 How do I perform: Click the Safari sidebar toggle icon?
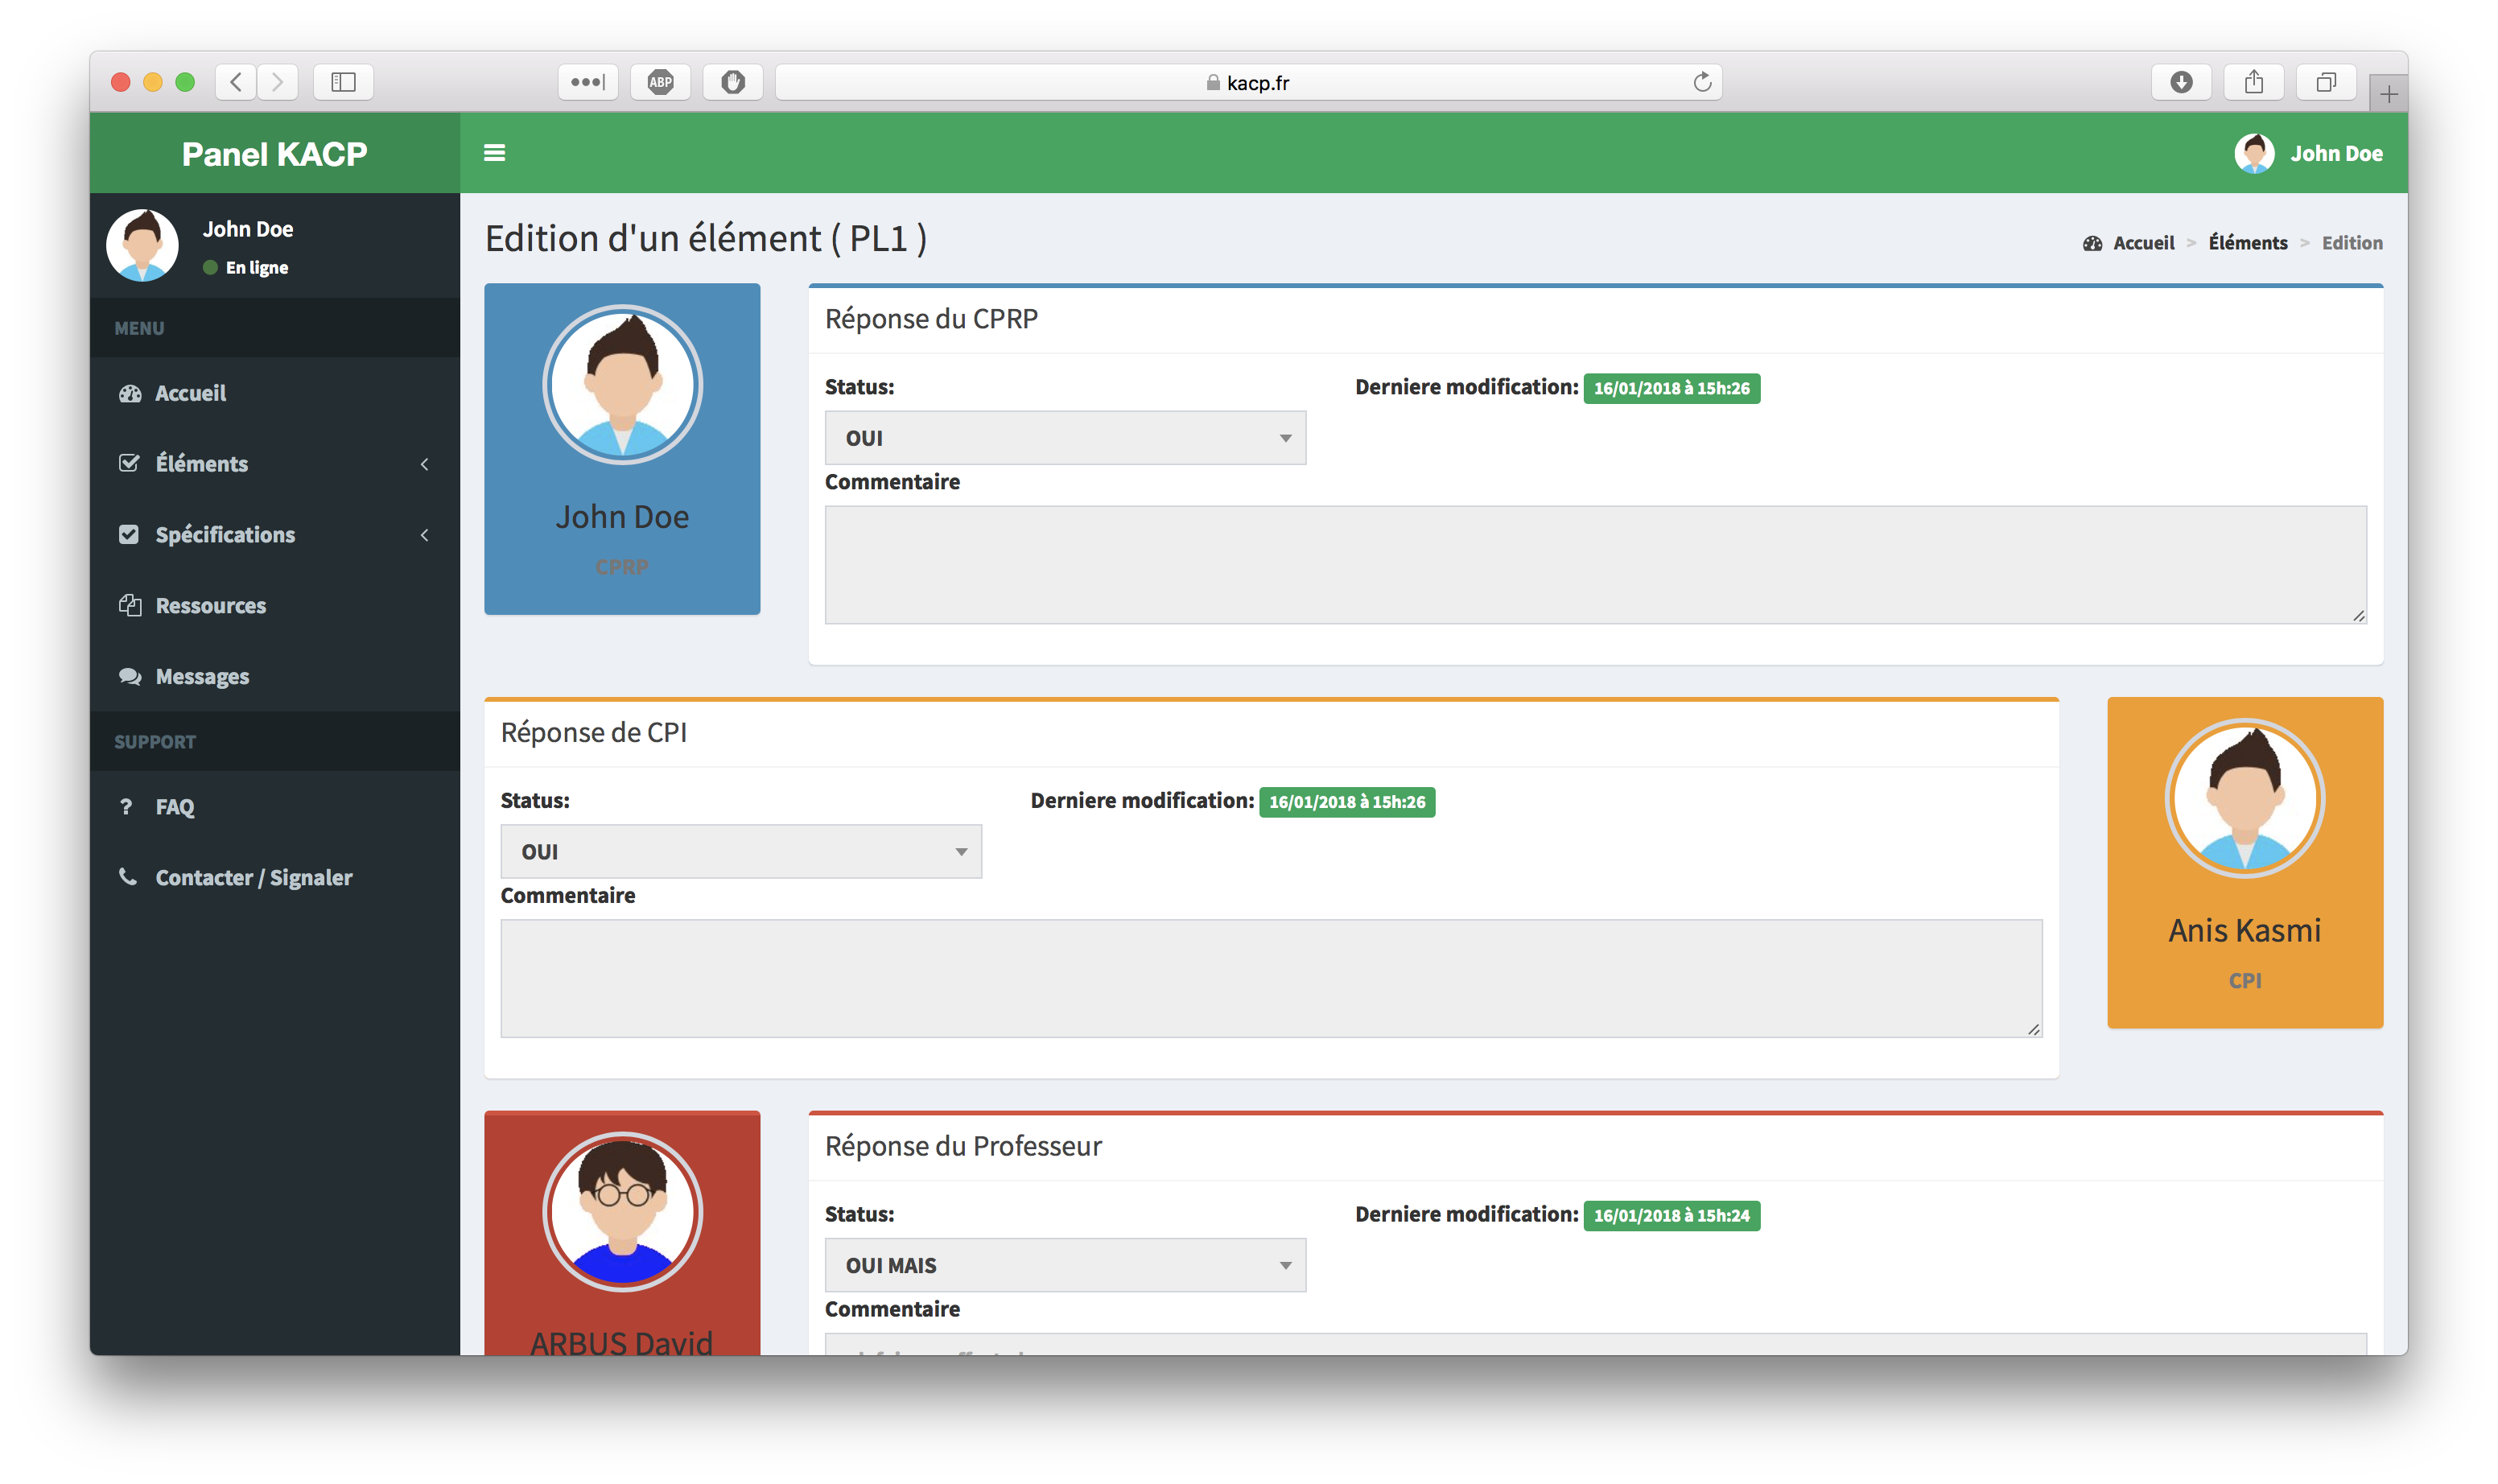tap(343, 82)
